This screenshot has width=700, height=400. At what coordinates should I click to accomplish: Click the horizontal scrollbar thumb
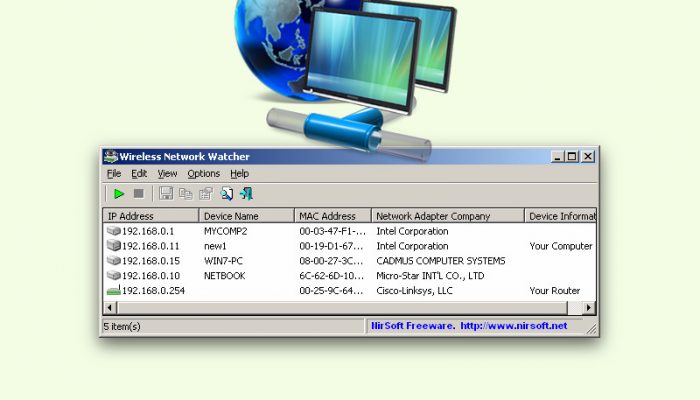[x=342, y=308]
